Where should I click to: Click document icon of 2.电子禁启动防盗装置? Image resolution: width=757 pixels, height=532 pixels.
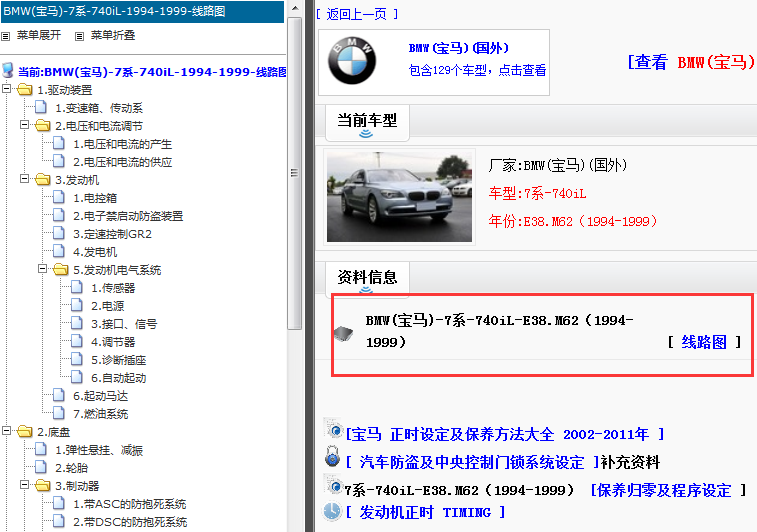point(59,215)
